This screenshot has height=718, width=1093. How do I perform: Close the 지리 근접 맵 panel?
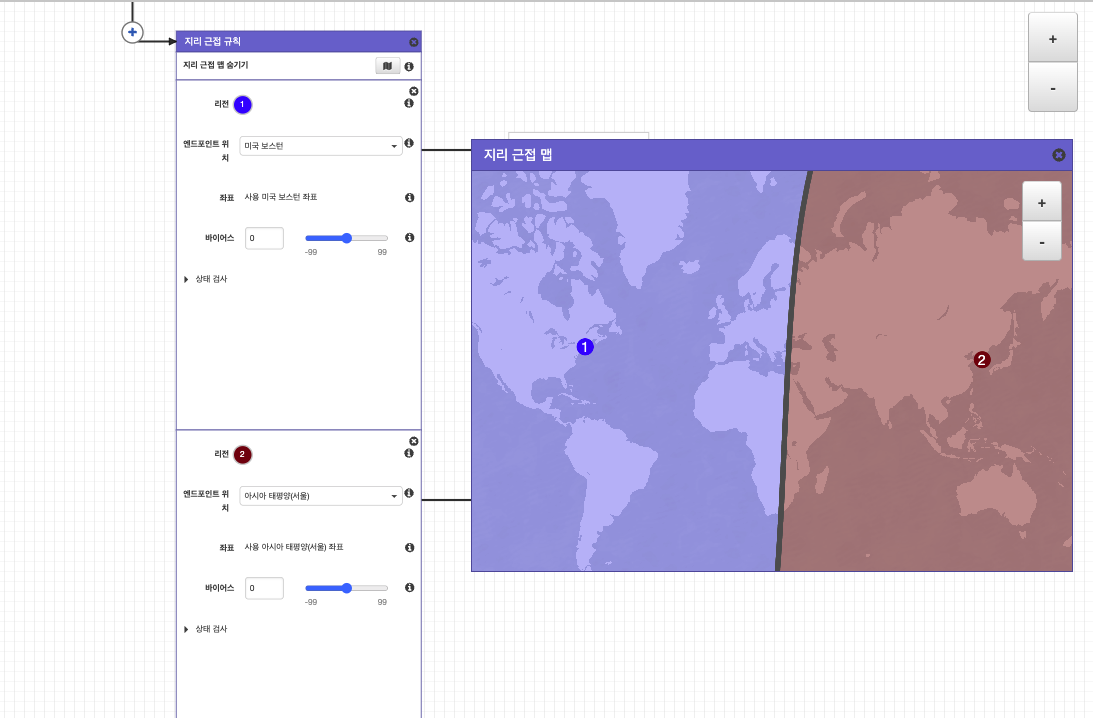tap(1059, 155)
